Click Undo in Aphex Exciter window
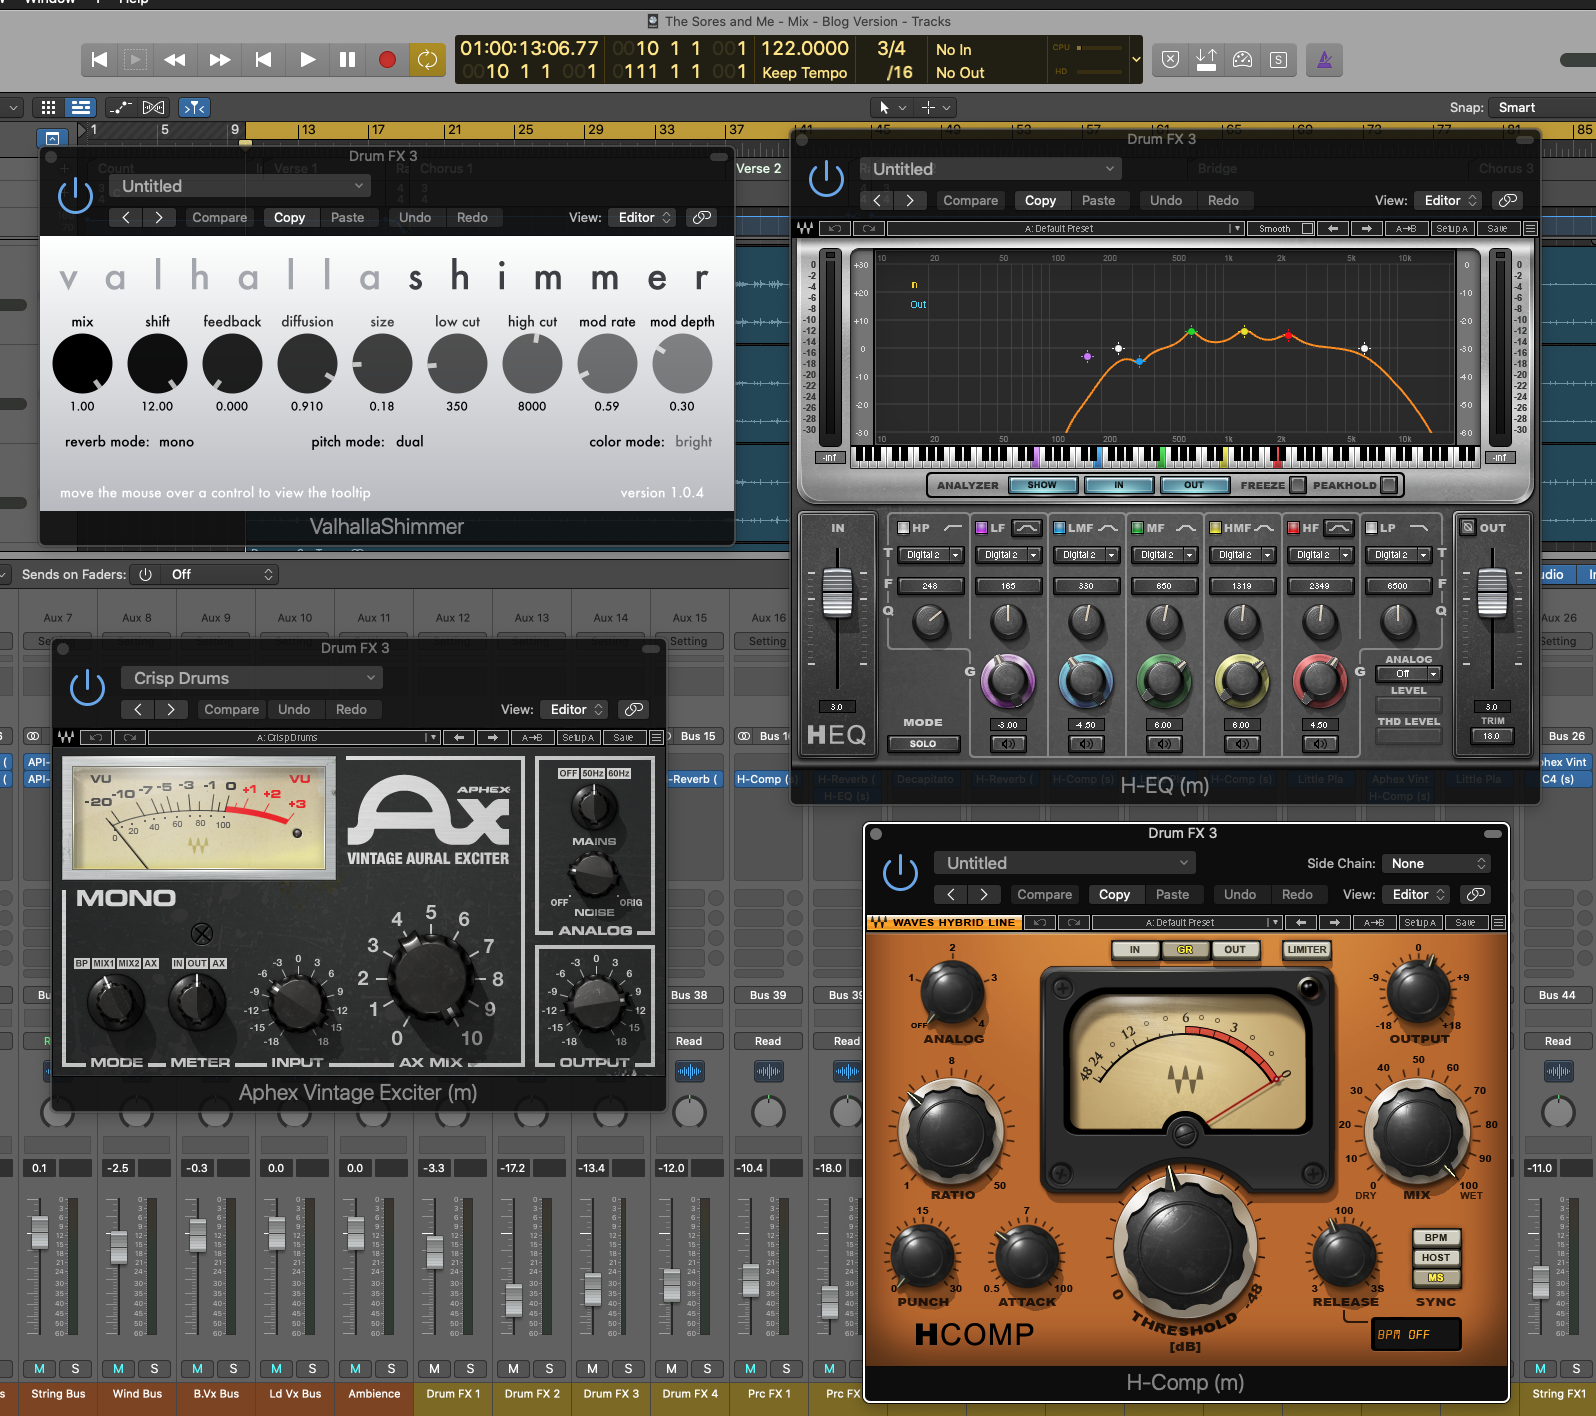1596x1416 pixels. pyautogui.click(x=294, y=709)
